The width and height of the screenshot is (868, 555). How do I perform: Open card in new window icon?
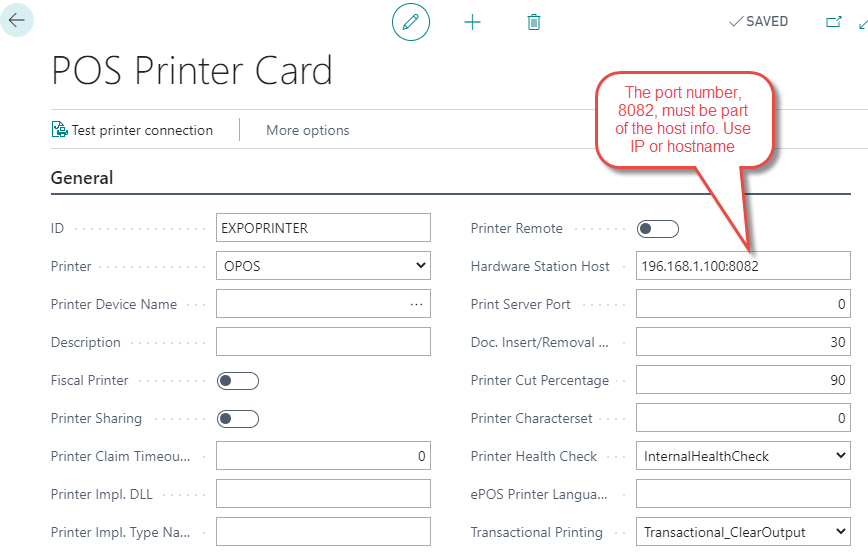pyautogui.click(x=834, y=22)
